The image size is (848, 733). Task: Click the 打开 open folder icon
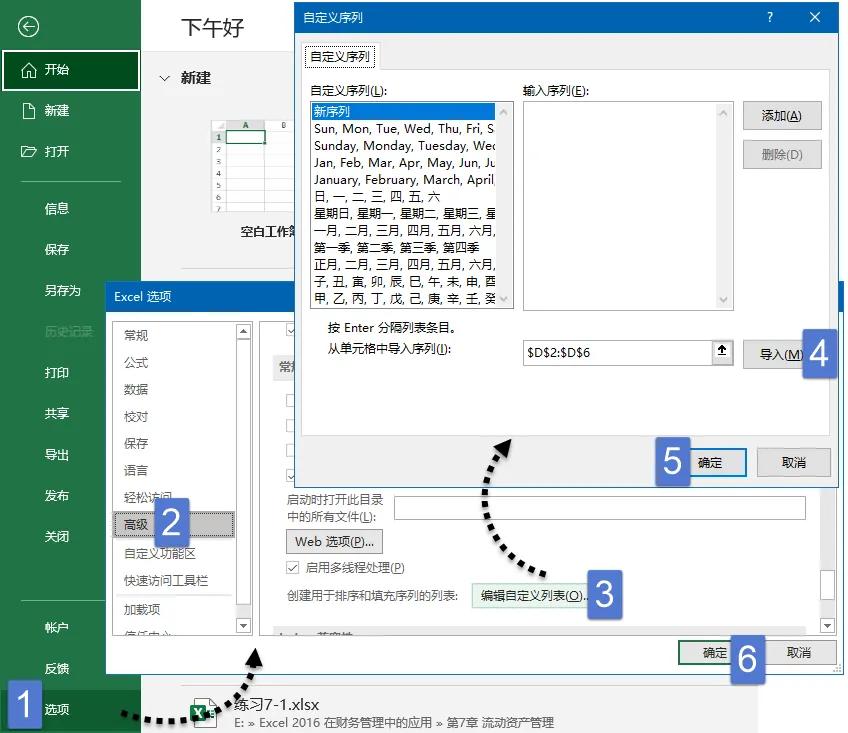tap(29, 151)
